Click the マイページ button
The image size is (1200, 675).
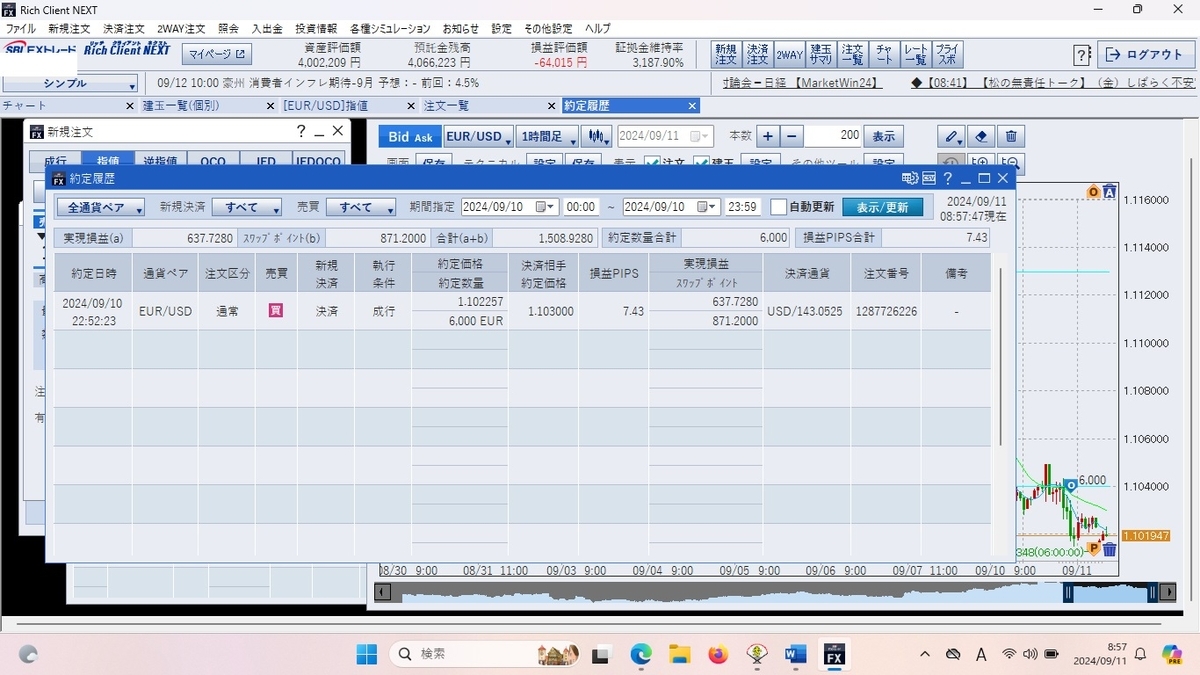point(217,54)
